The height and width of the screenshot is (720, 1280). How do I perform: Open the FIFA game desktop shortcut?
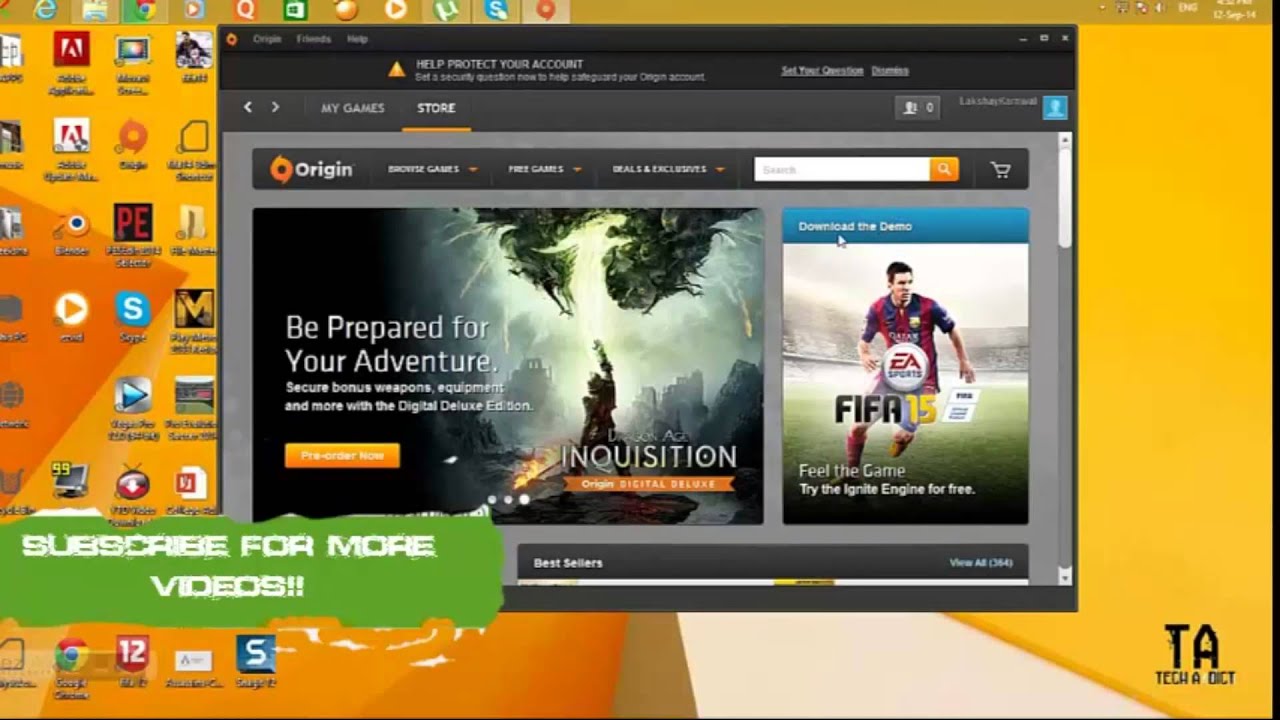(x=194, y=57)
